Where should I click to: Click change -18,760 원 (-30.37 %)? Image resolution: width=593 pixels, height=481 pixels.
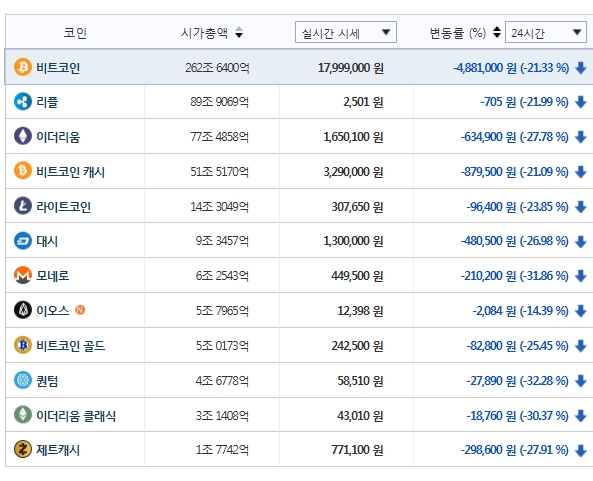[x=518, y=416]
